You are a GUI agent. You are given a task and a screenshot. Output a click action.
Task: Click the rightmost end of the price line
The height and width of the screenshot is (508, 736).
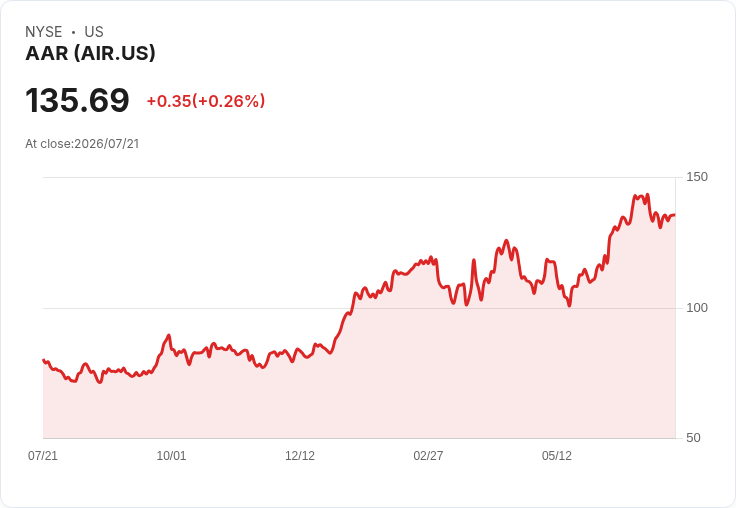click(675, 215)
